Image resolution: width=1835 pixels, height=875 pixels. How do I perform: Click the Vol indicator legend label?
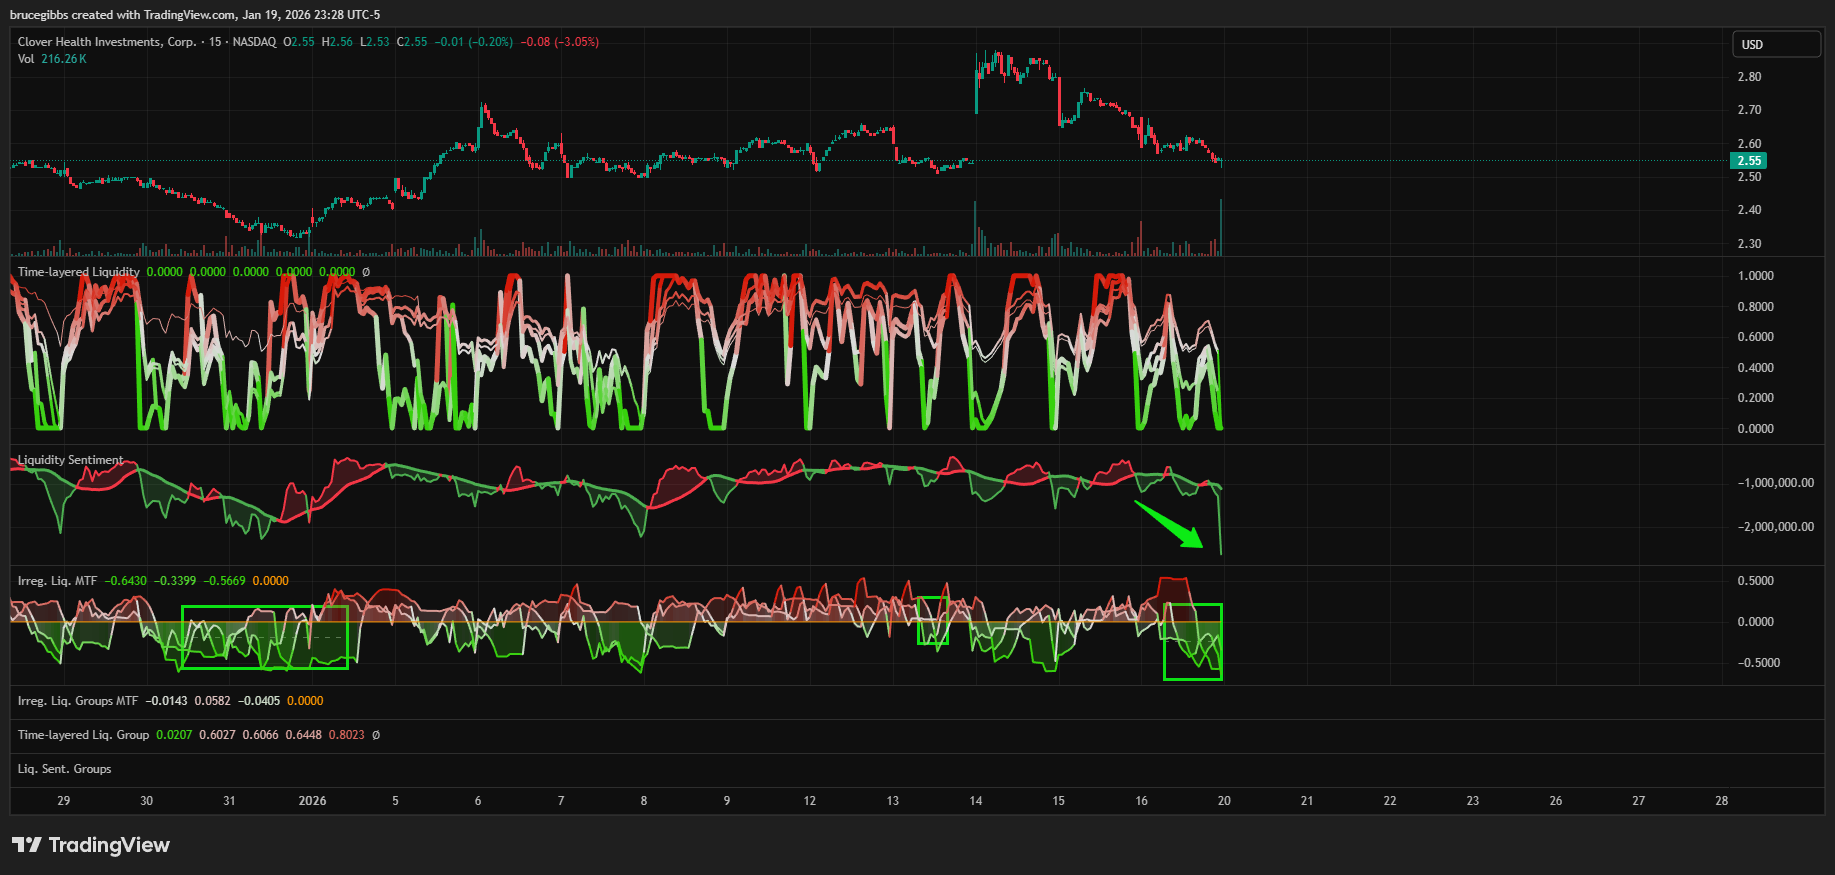coord(26,59)
